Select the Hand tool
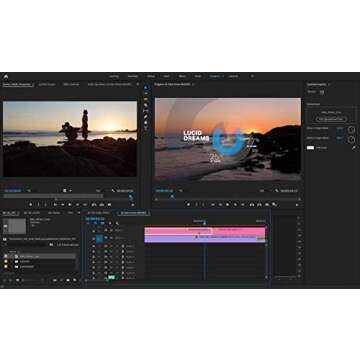 (146, 122)
